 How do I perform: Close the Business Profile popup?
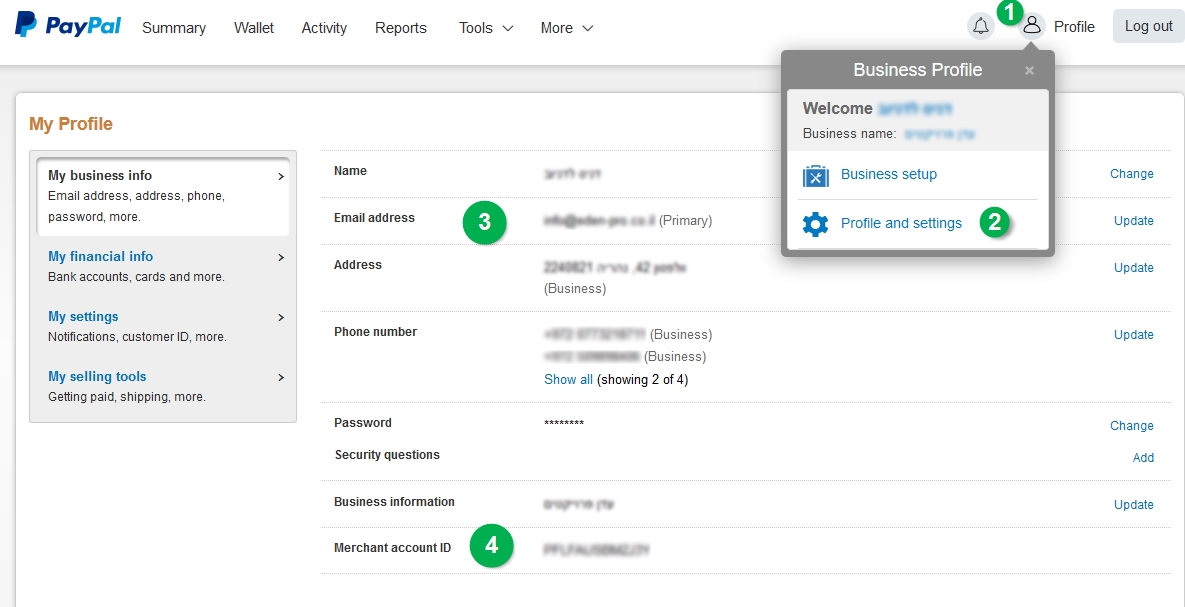(1029, 70)
